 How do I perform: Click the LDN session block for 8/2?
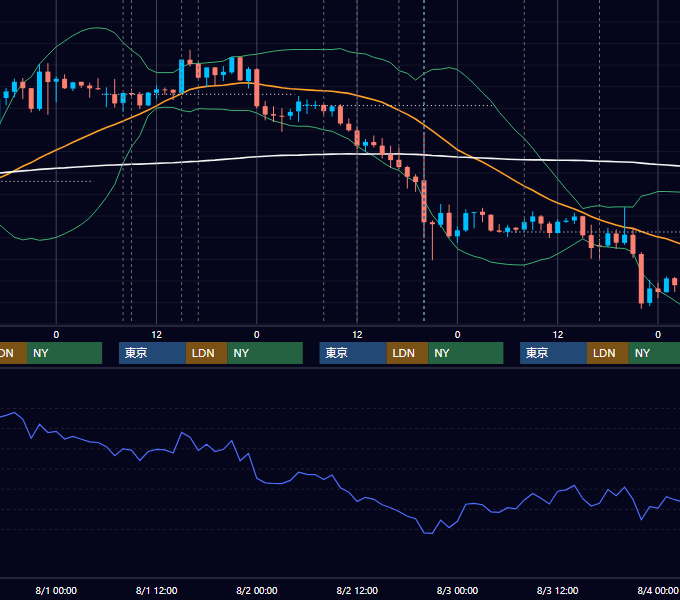407,353
